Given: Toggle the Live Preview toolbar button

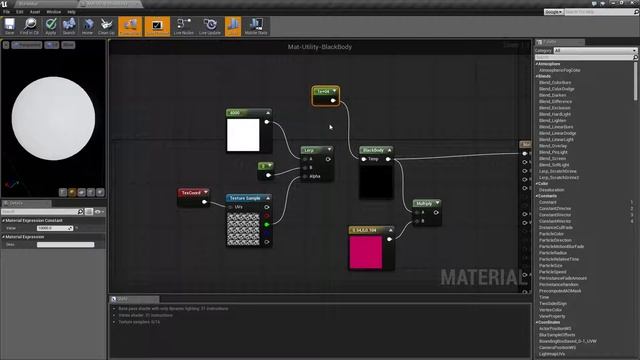Looking at the screenshot, I should (x=157, y=26).
